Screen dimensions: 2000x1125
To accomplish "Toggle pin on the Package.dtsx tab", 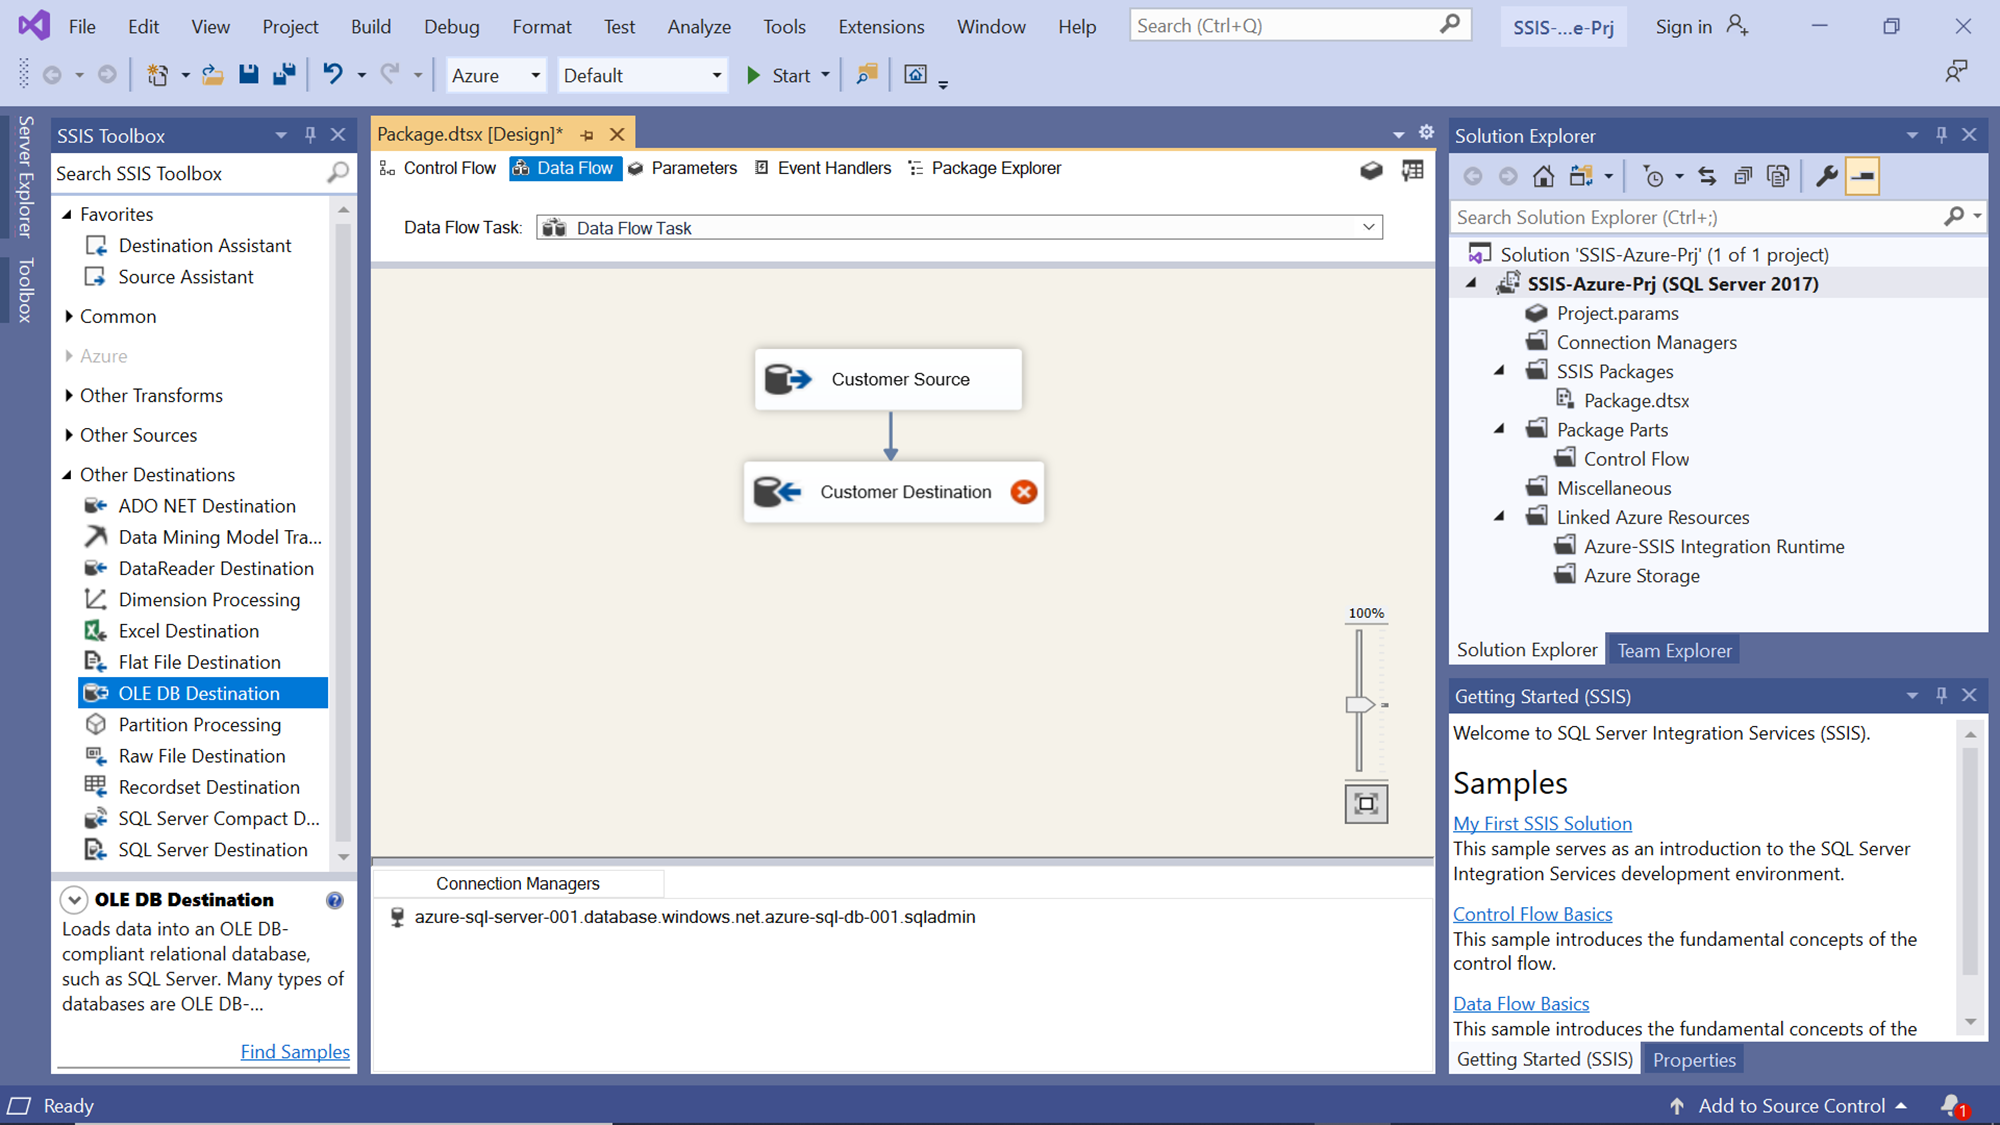I will (587, 135).
